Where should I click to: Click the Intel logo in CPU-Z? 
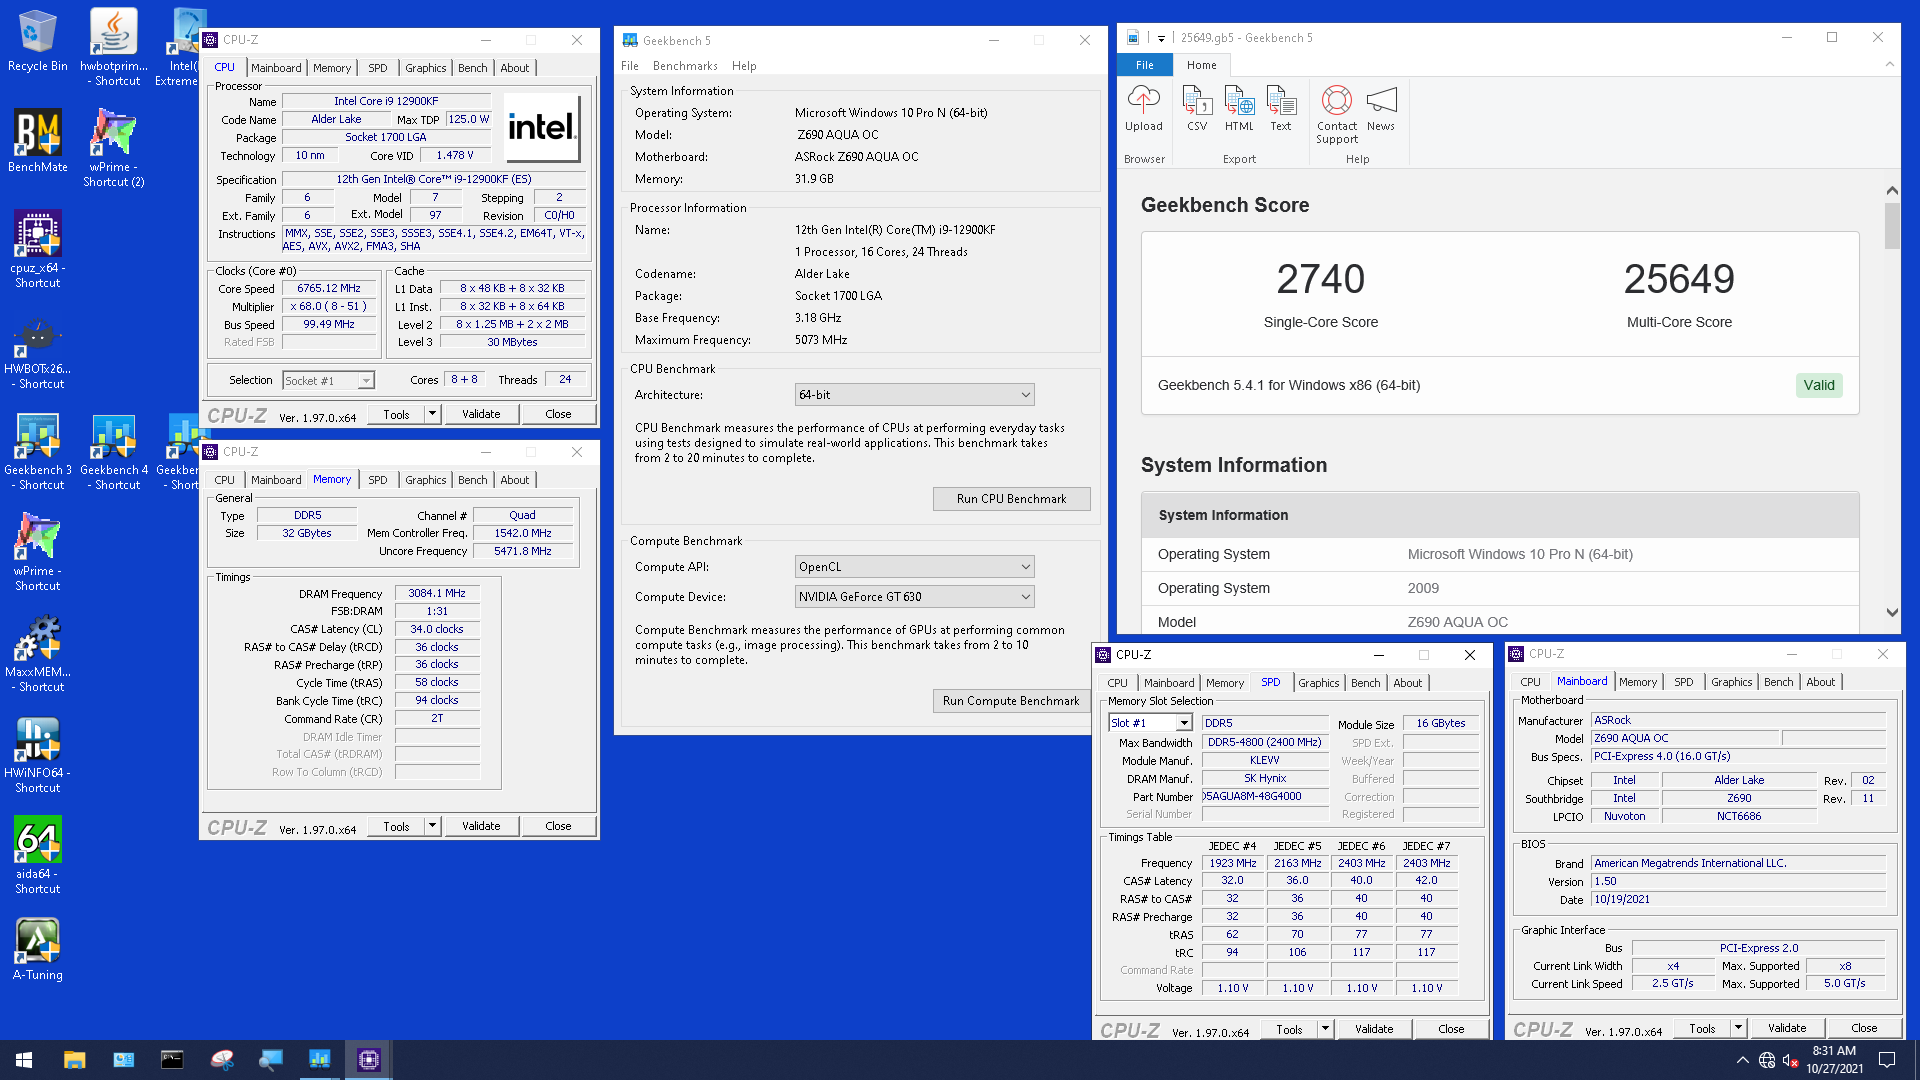click(542, 127)
